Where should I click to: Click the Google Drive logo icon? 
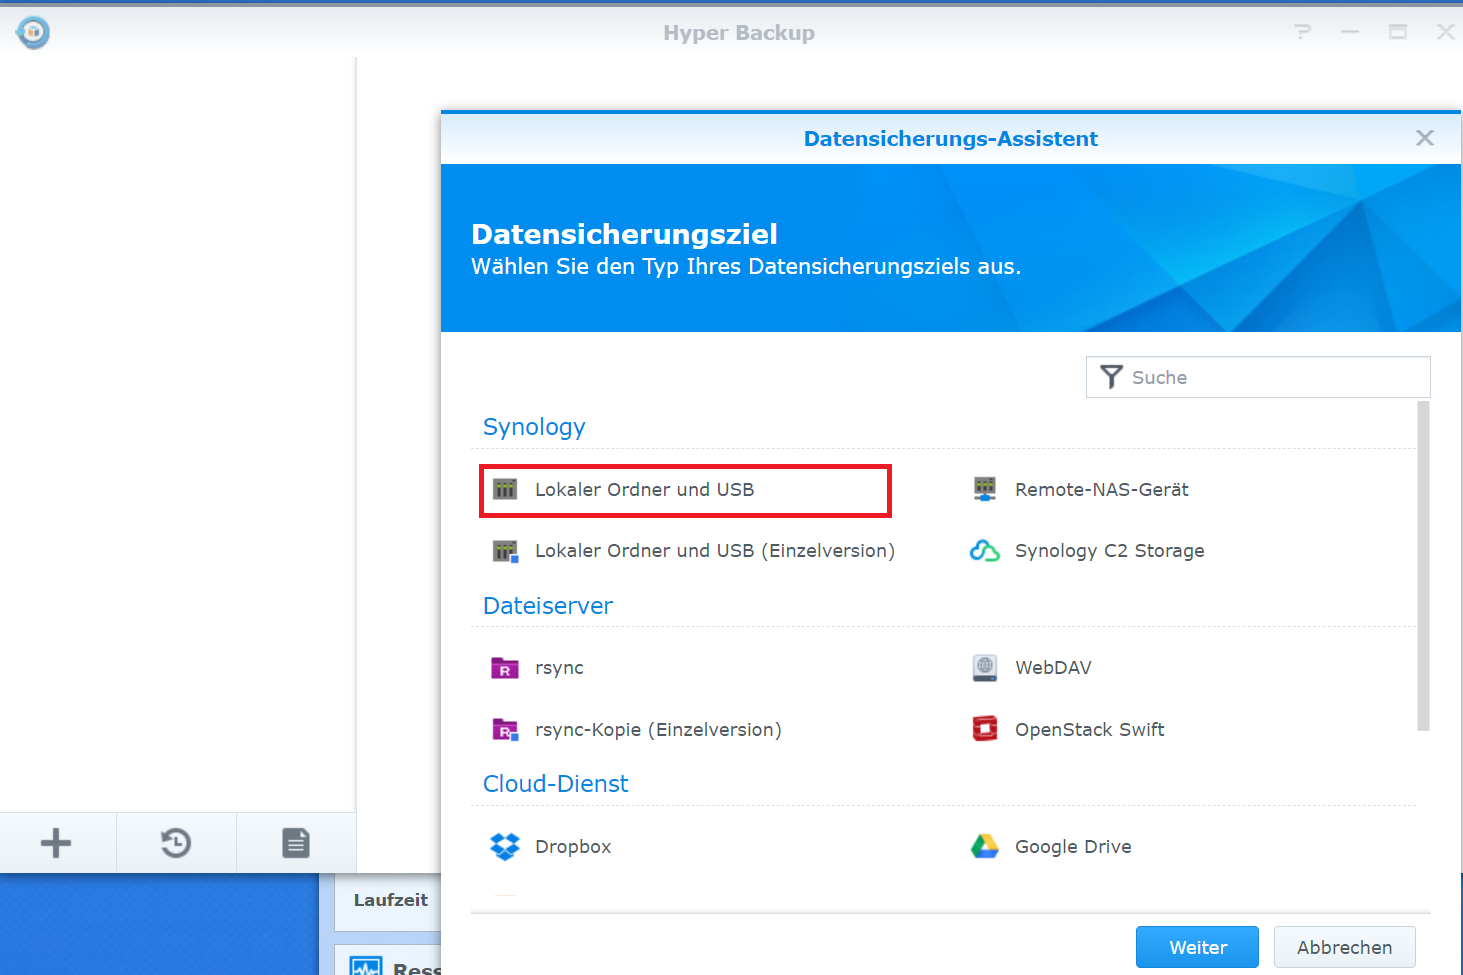coord(985,846)
